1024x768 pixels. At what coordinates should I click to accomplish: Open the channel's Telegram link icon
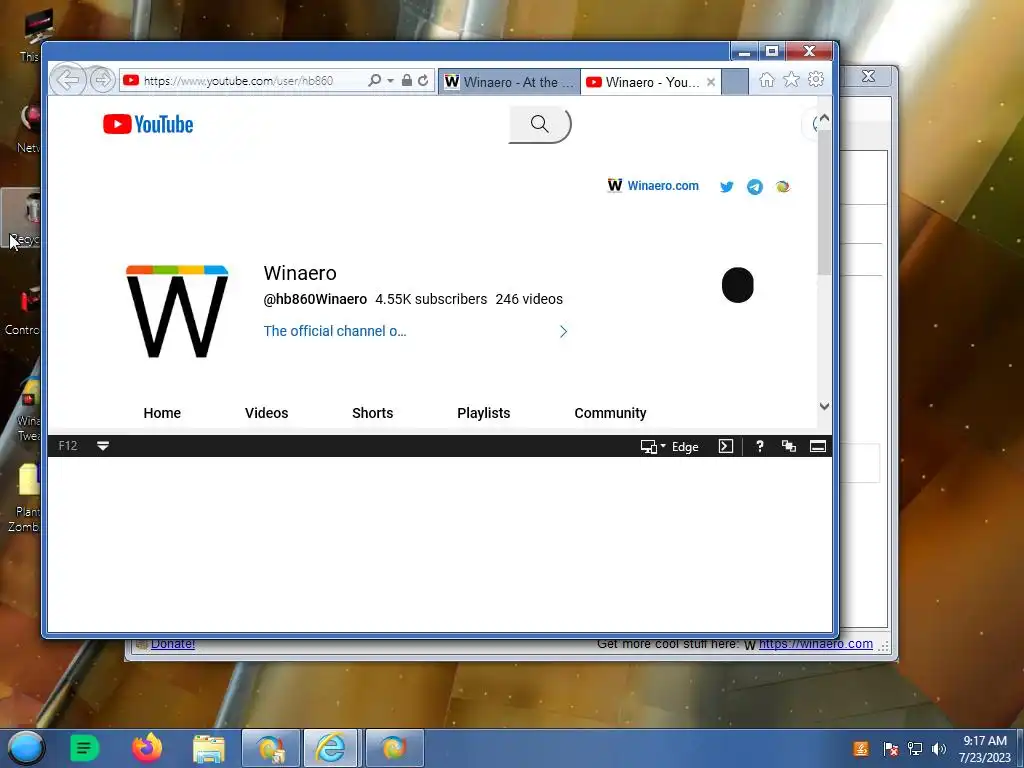pyautogui.click(x=755, y=187)
